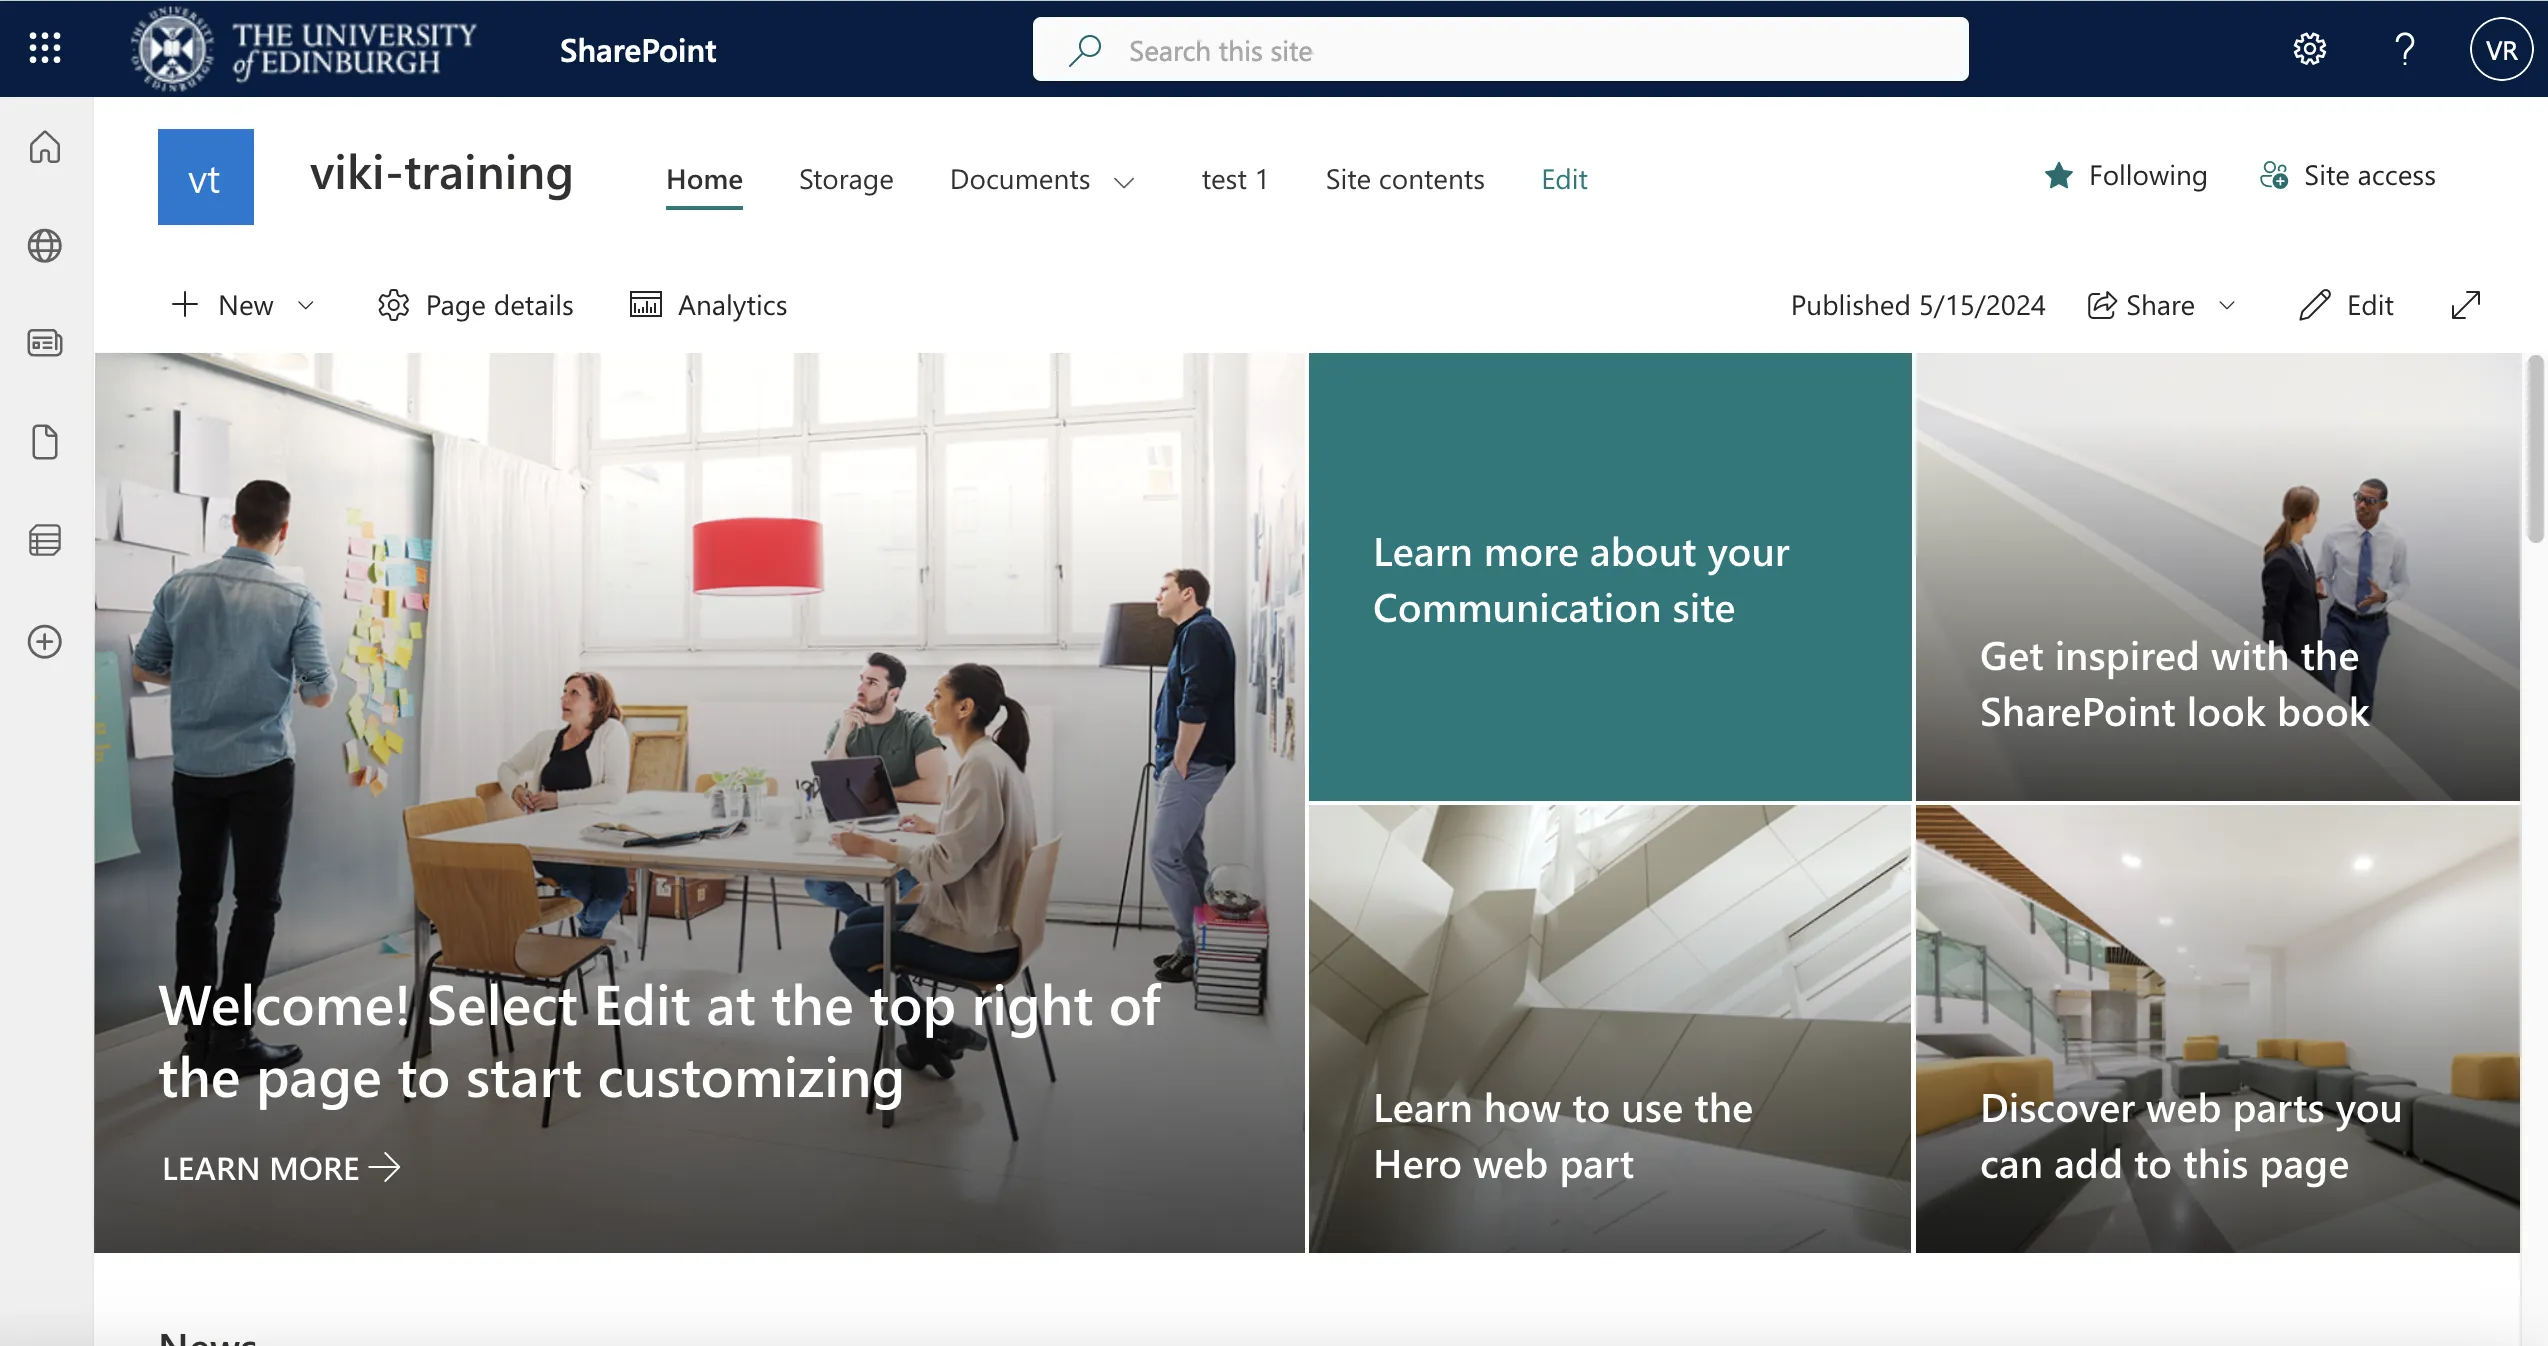Screen dimensions: 2548x1346
Task: Switch to the Storage tab
Action: pos(845,180)
